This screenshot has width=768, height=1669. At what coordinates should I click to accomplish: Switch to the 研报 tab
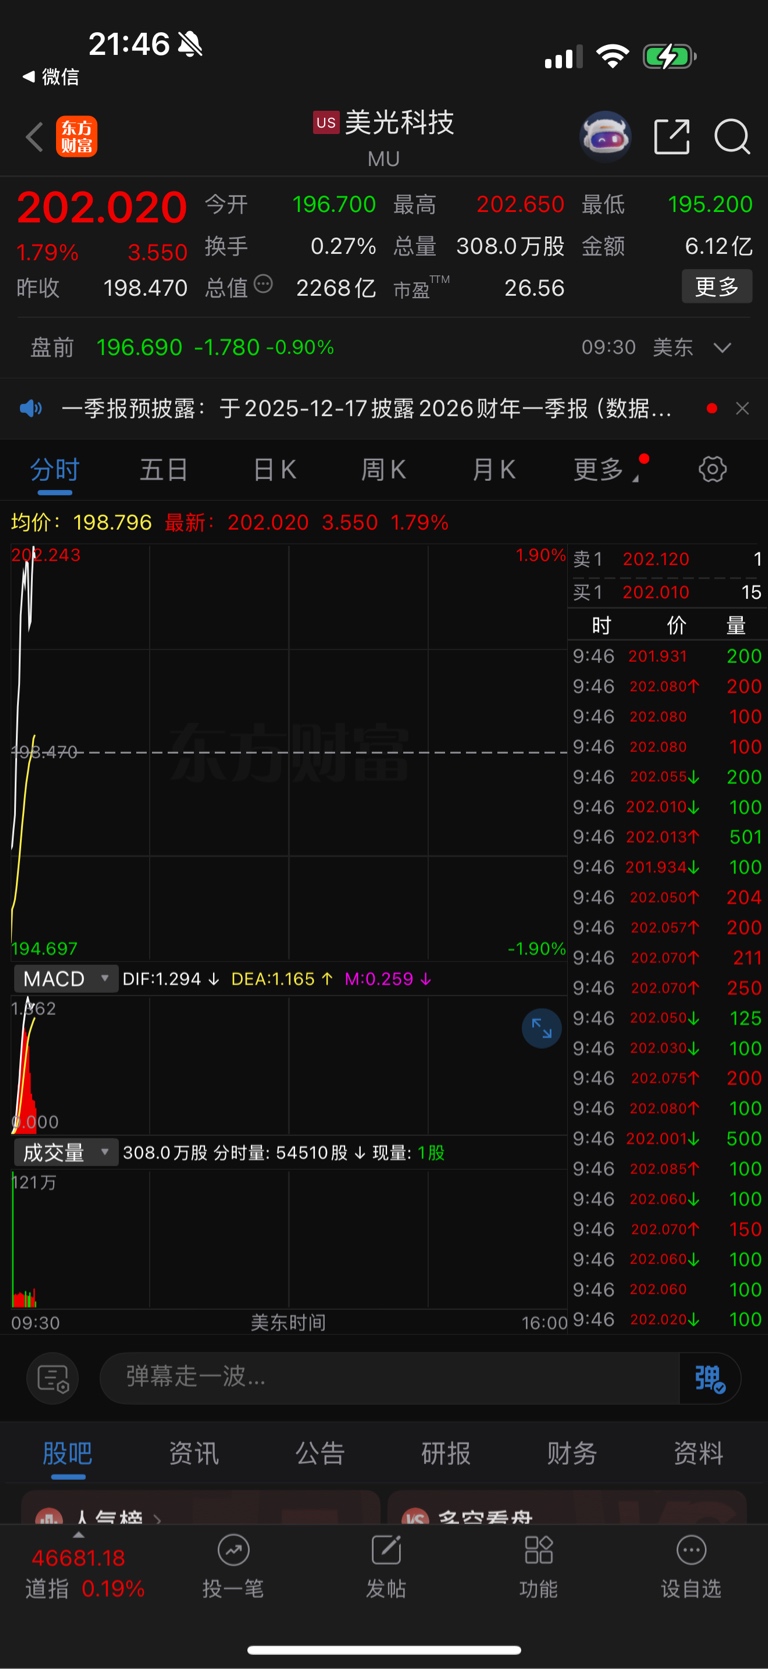coord(446,1453)
